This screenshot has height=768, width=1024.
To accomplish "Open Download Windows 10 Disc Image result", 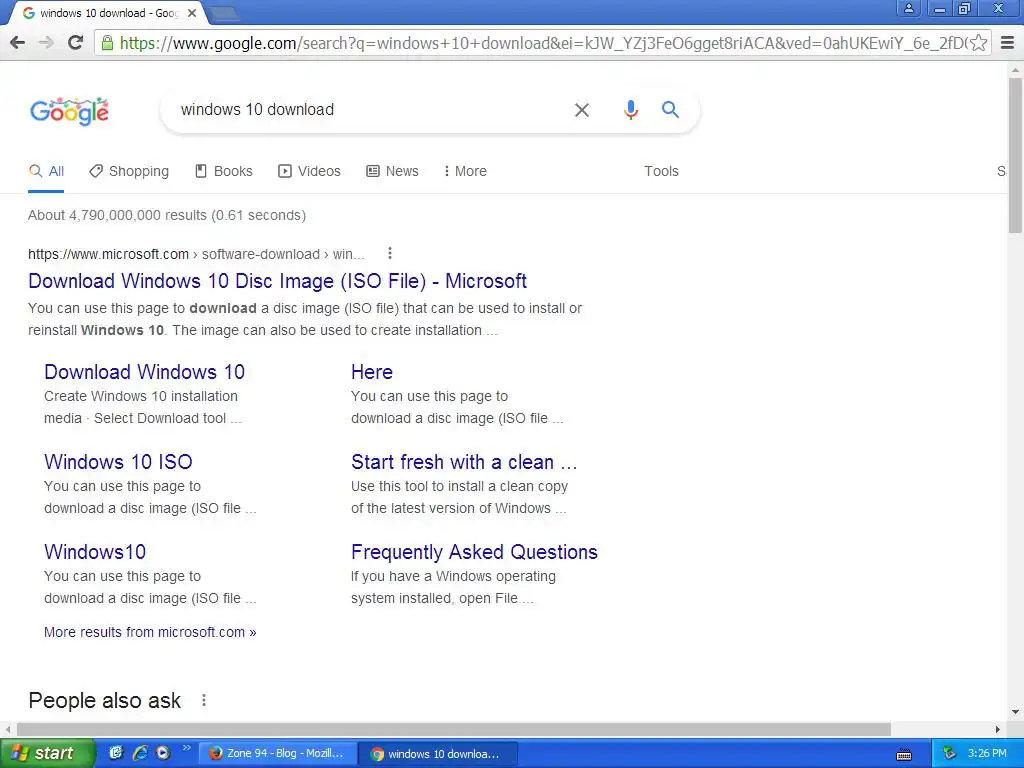I will coord(278,281).
